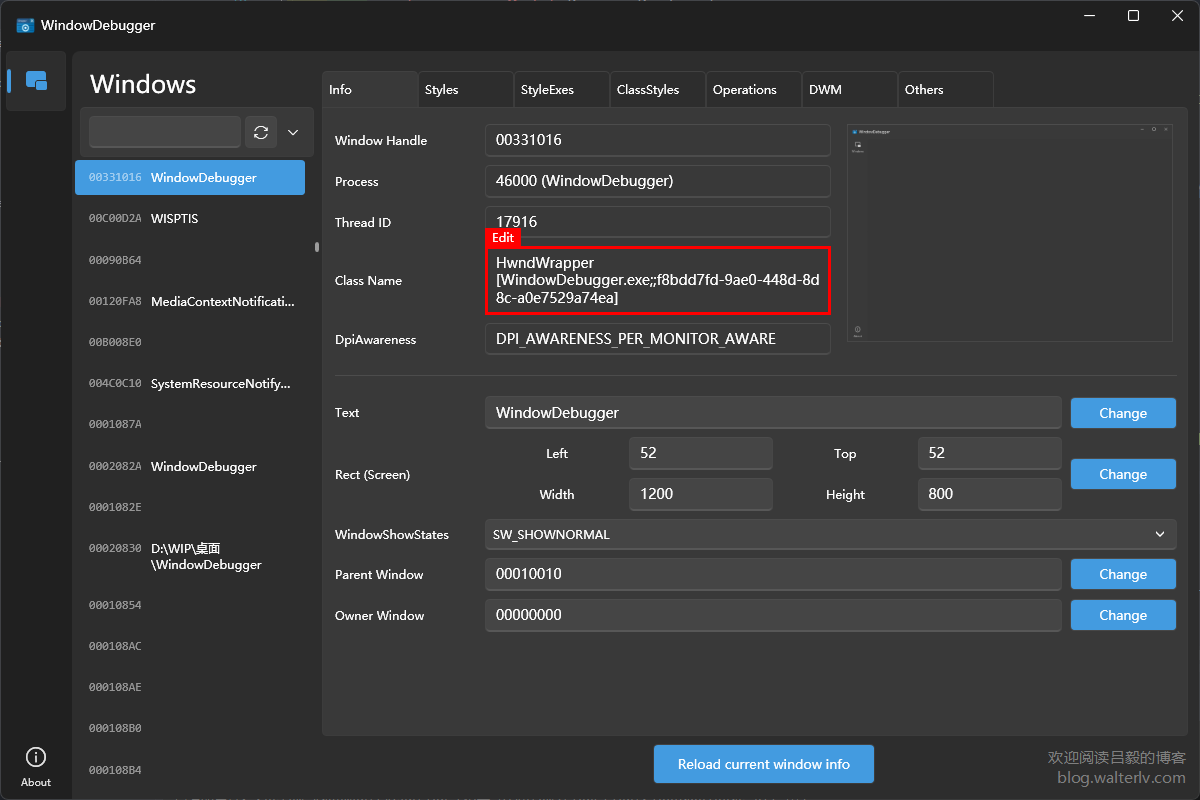The width and height of the screenshot is (1200, 800).
Task: Select window handle 00010854
Action: pyautogui.click(x=190, y=605)
